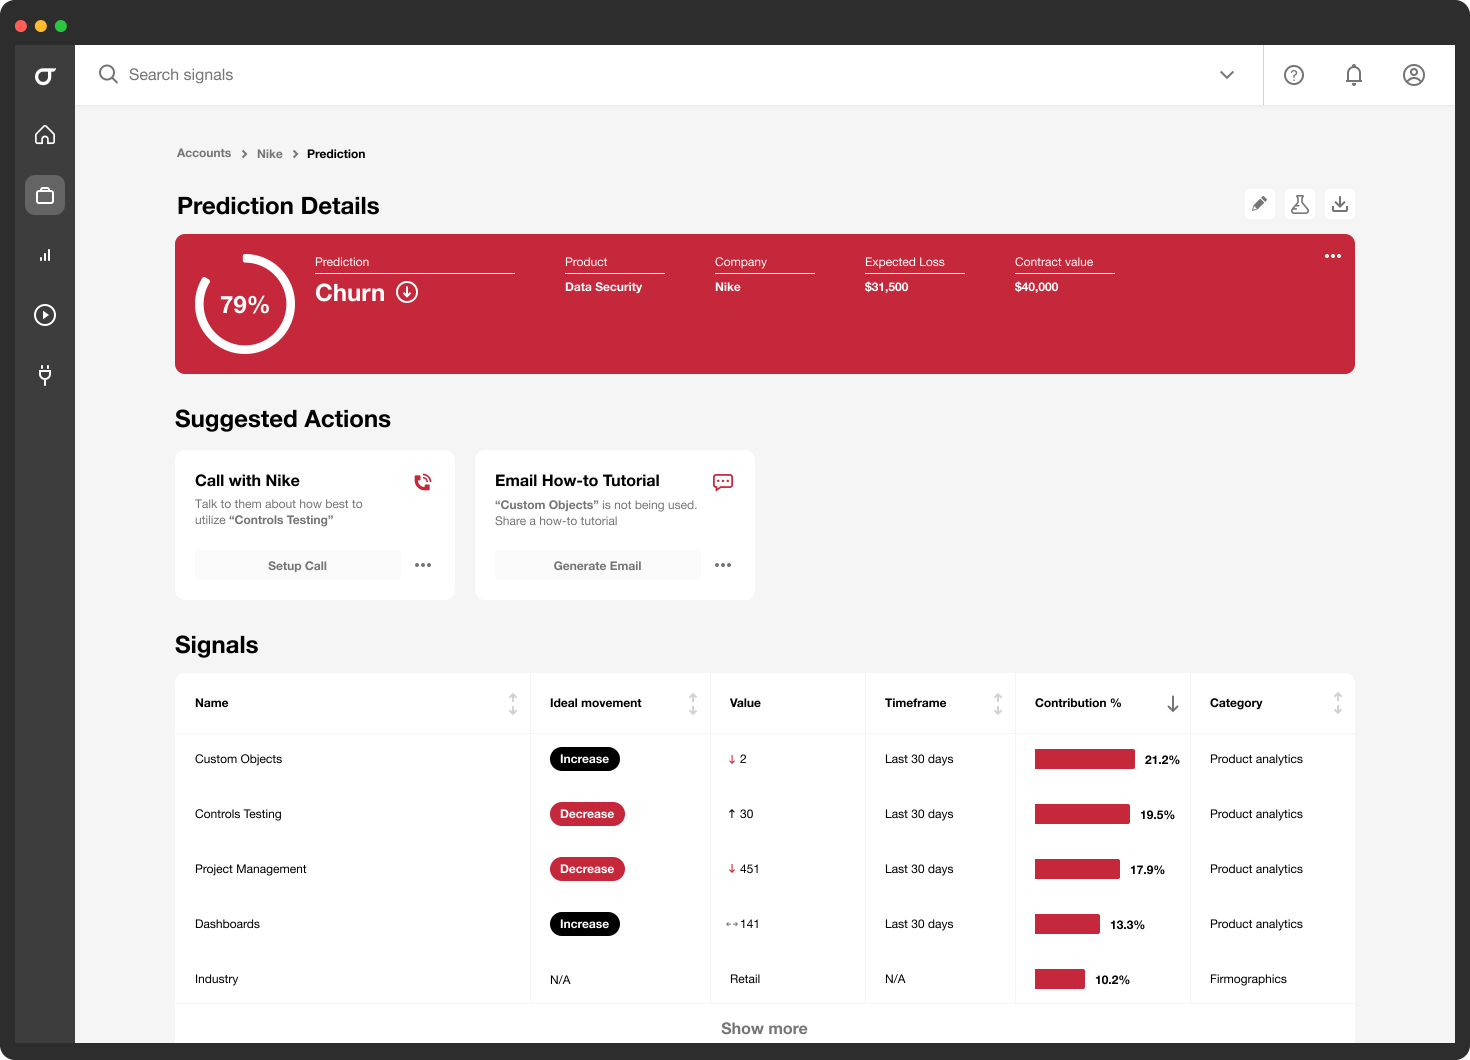Click Decrease badge for Project Management

587,869
